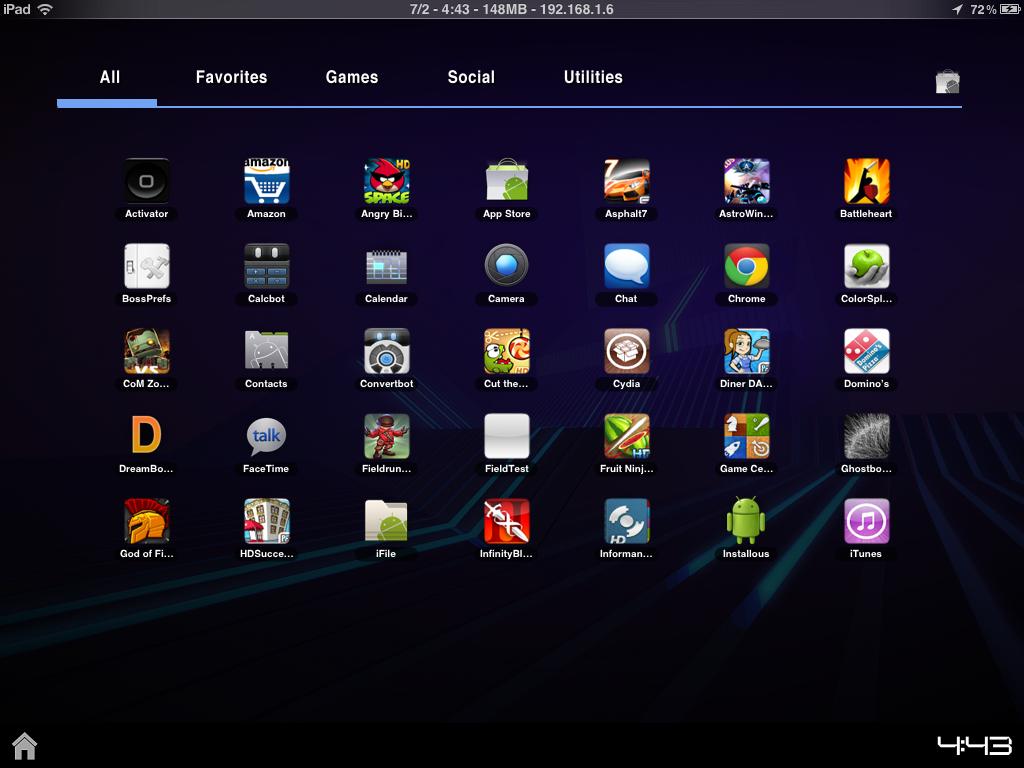Open the Convertbot app
The image size is (1024, 768).
387,351
